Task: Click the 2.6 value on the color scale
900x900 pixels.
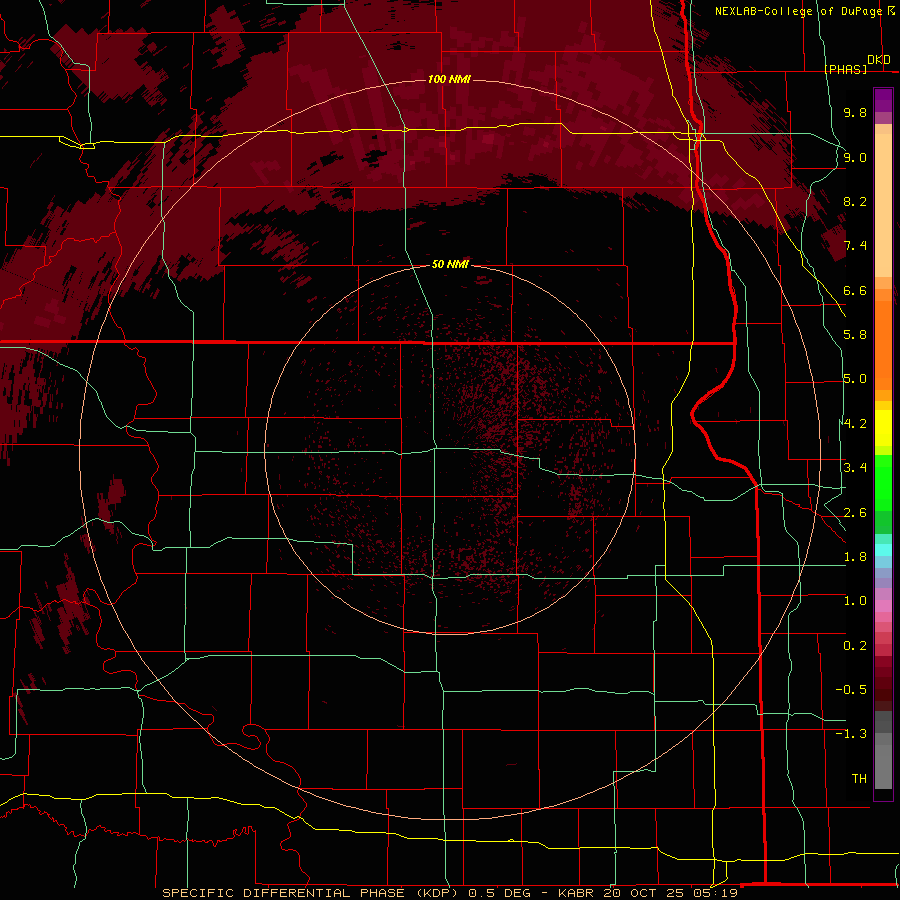Action: pos(855,513)
